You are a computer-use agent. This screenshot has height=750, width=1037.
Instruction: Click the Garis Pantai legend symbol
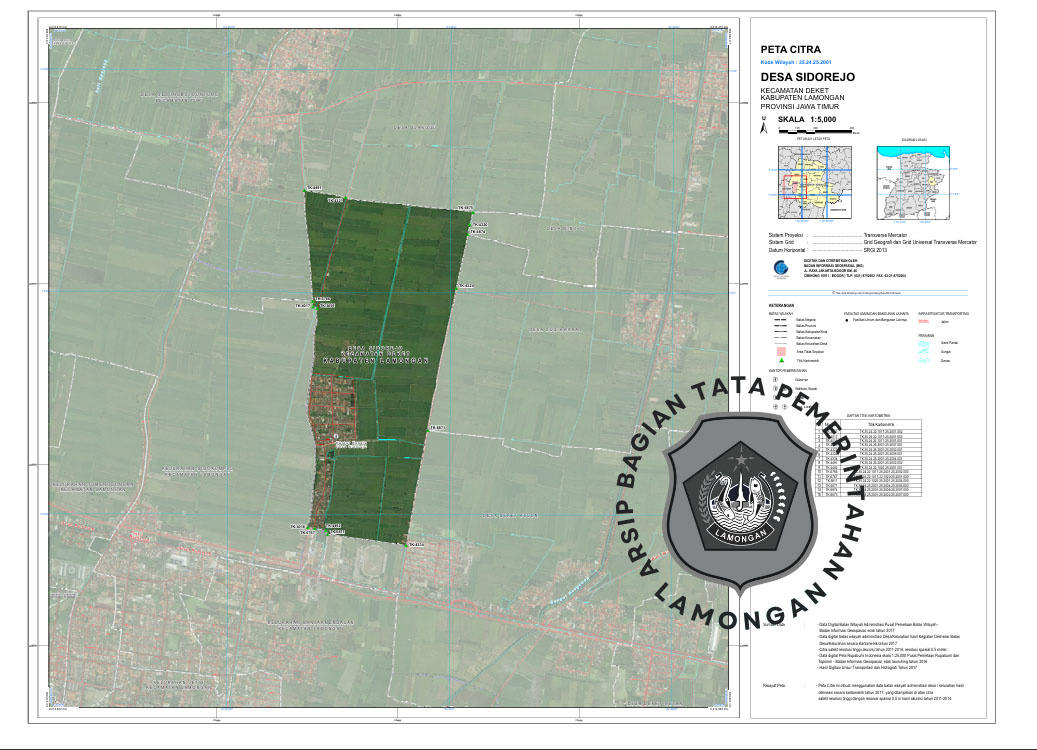tap(923, 341)
